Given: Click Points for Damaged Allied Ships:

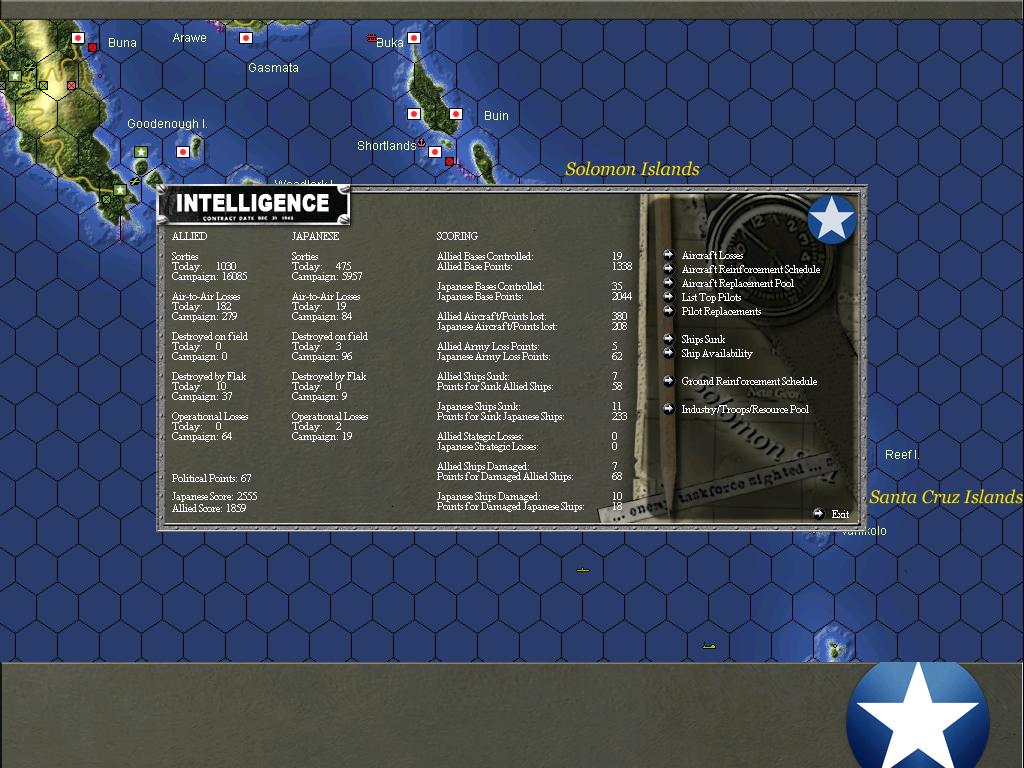Looking at the screenshot, I should [x=505, y=477].
